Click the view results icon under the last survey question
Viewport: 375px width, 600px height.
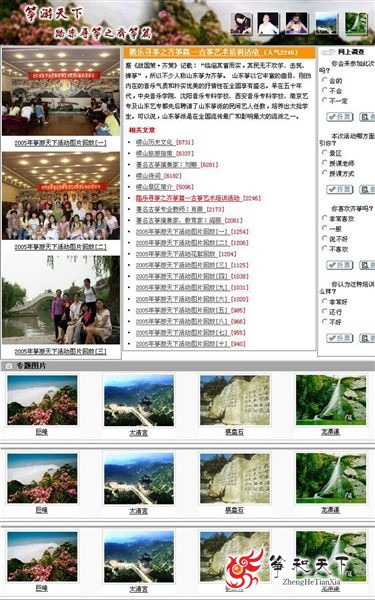367,338
